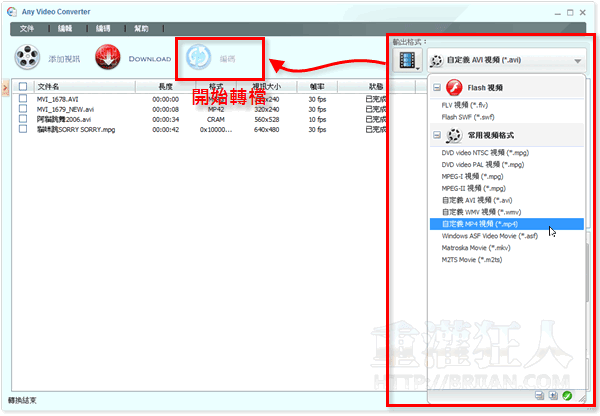
Task: Click the 轉換結束 status bar text
Action: (x=22, y=400)
